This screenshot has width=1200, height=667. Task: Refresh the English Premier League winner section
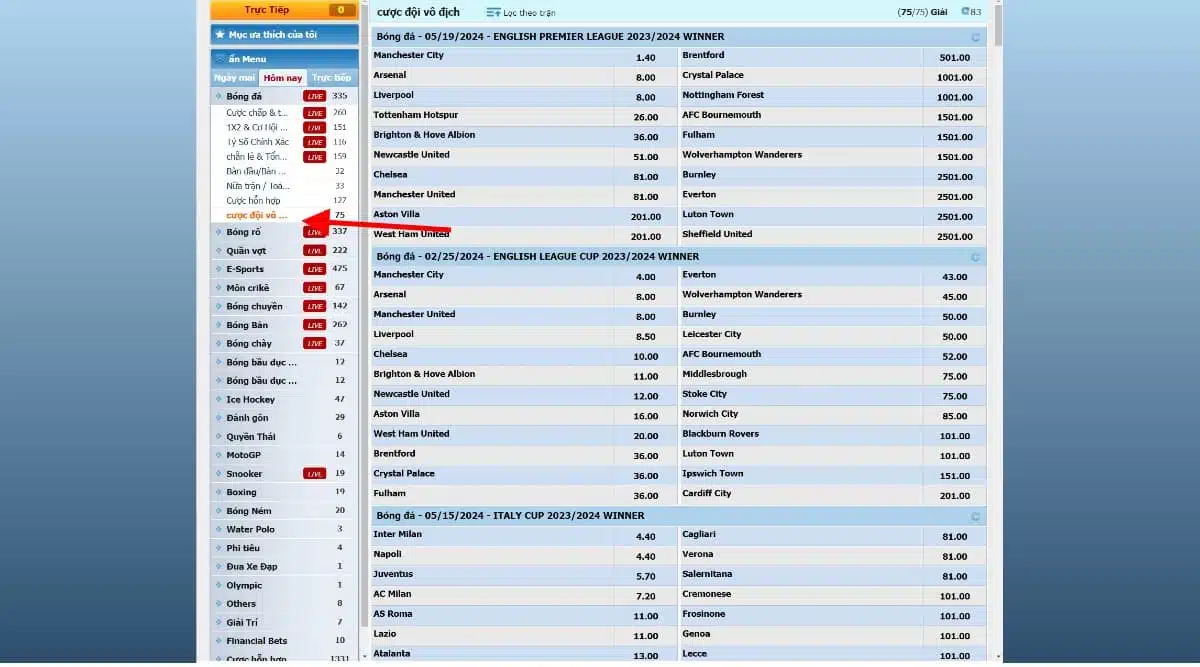[x=975, y=37]
